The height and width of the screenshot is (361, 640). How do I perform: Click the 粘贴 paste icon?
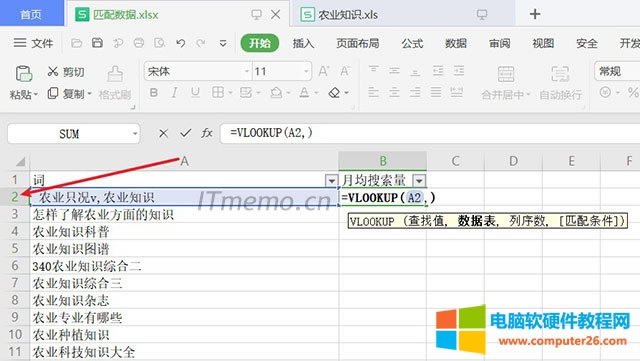[23, 74]
